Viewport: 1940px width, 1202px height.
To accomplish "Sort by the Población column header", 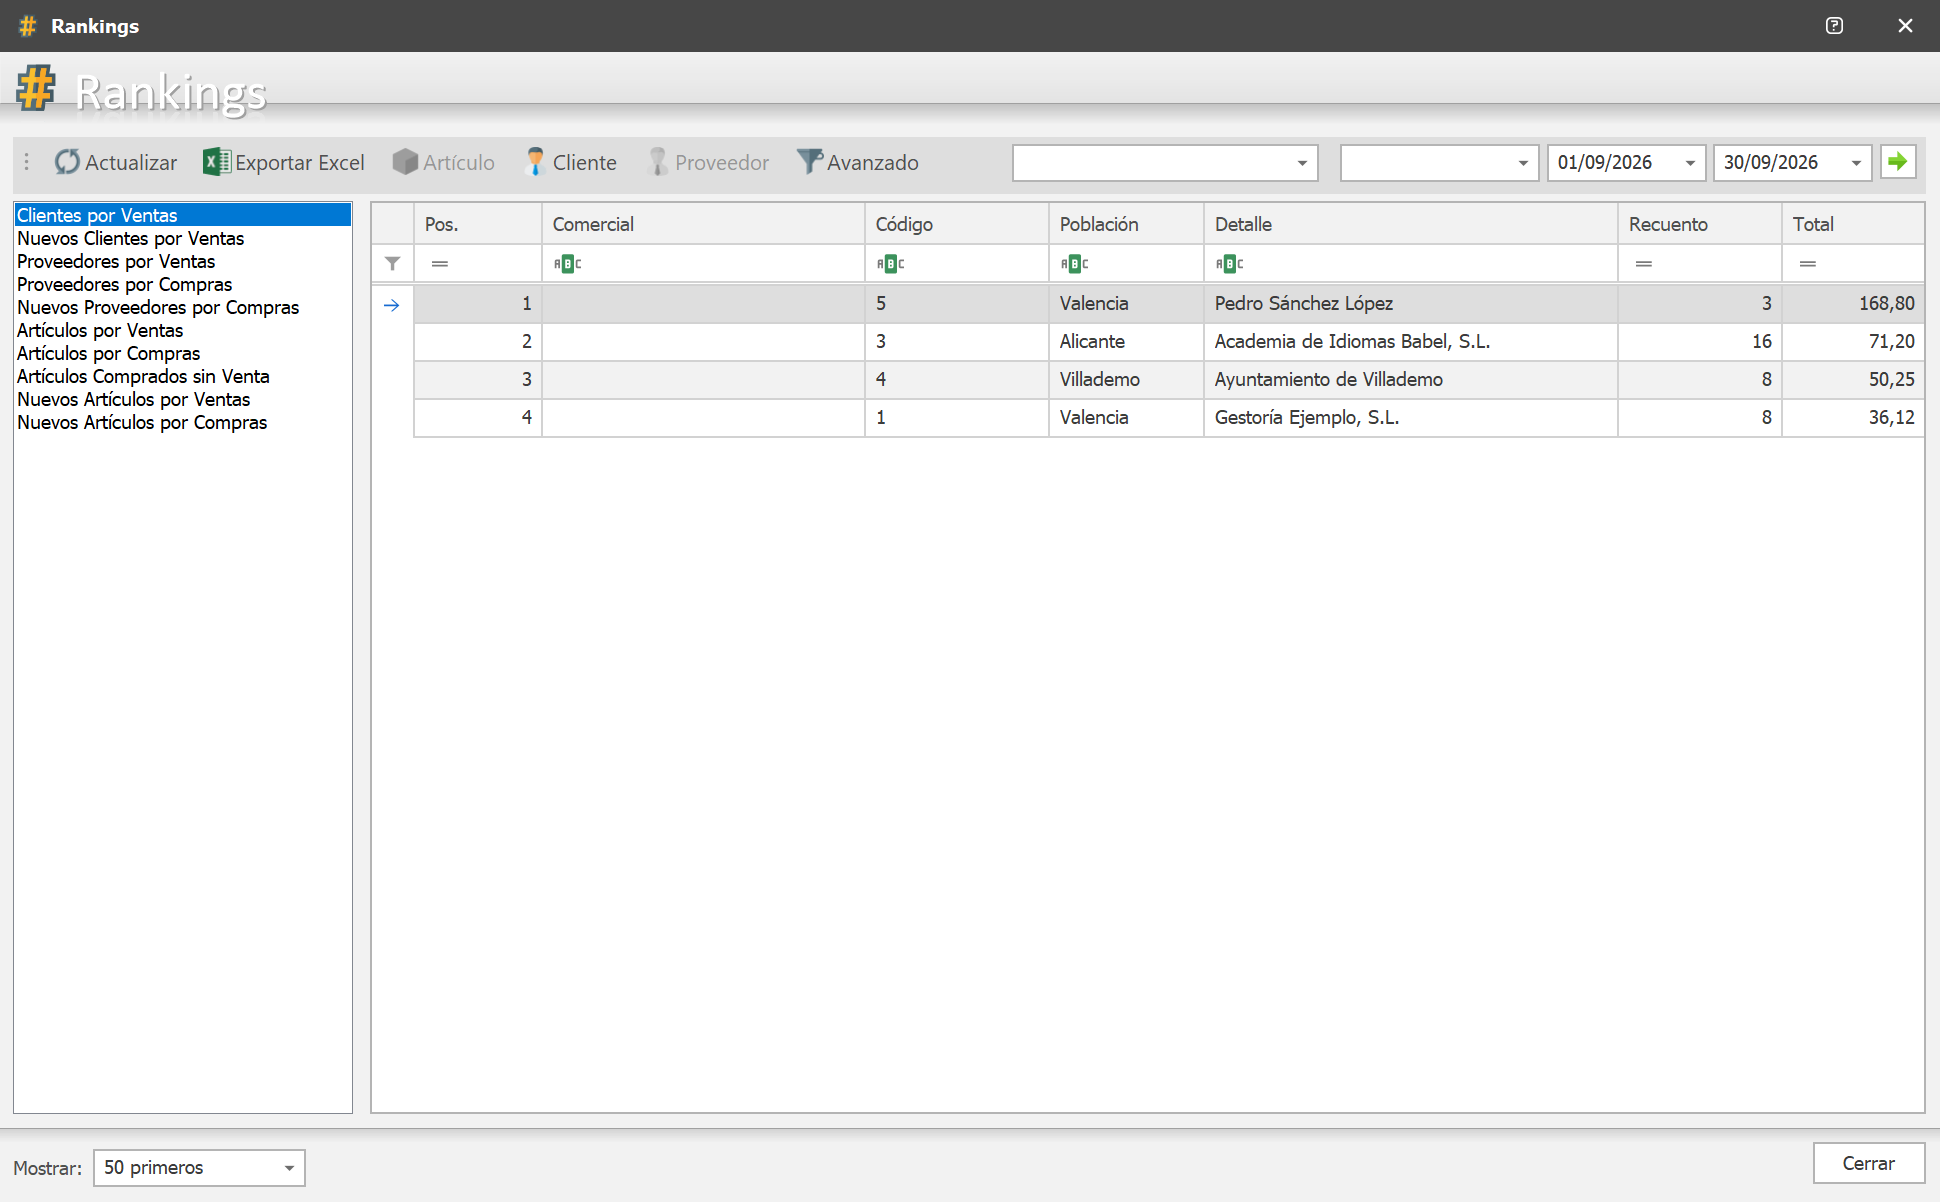I will [1126, 224].
